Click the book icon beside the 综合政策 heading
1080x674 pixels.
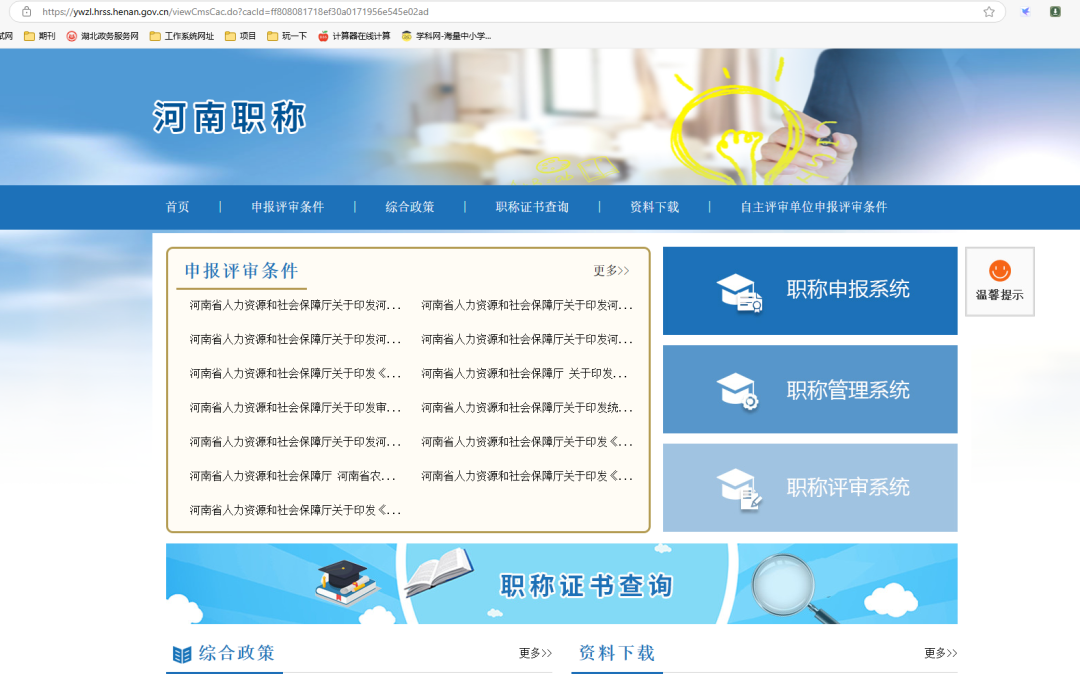183,653
